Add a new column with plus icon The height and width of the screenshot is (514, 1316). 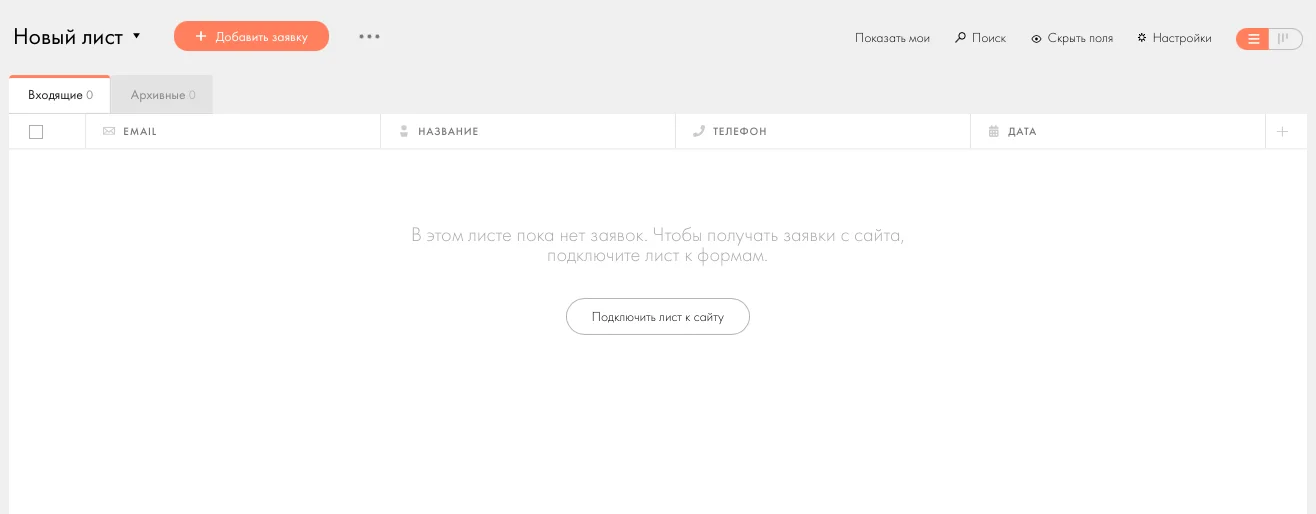(1282, 132)
